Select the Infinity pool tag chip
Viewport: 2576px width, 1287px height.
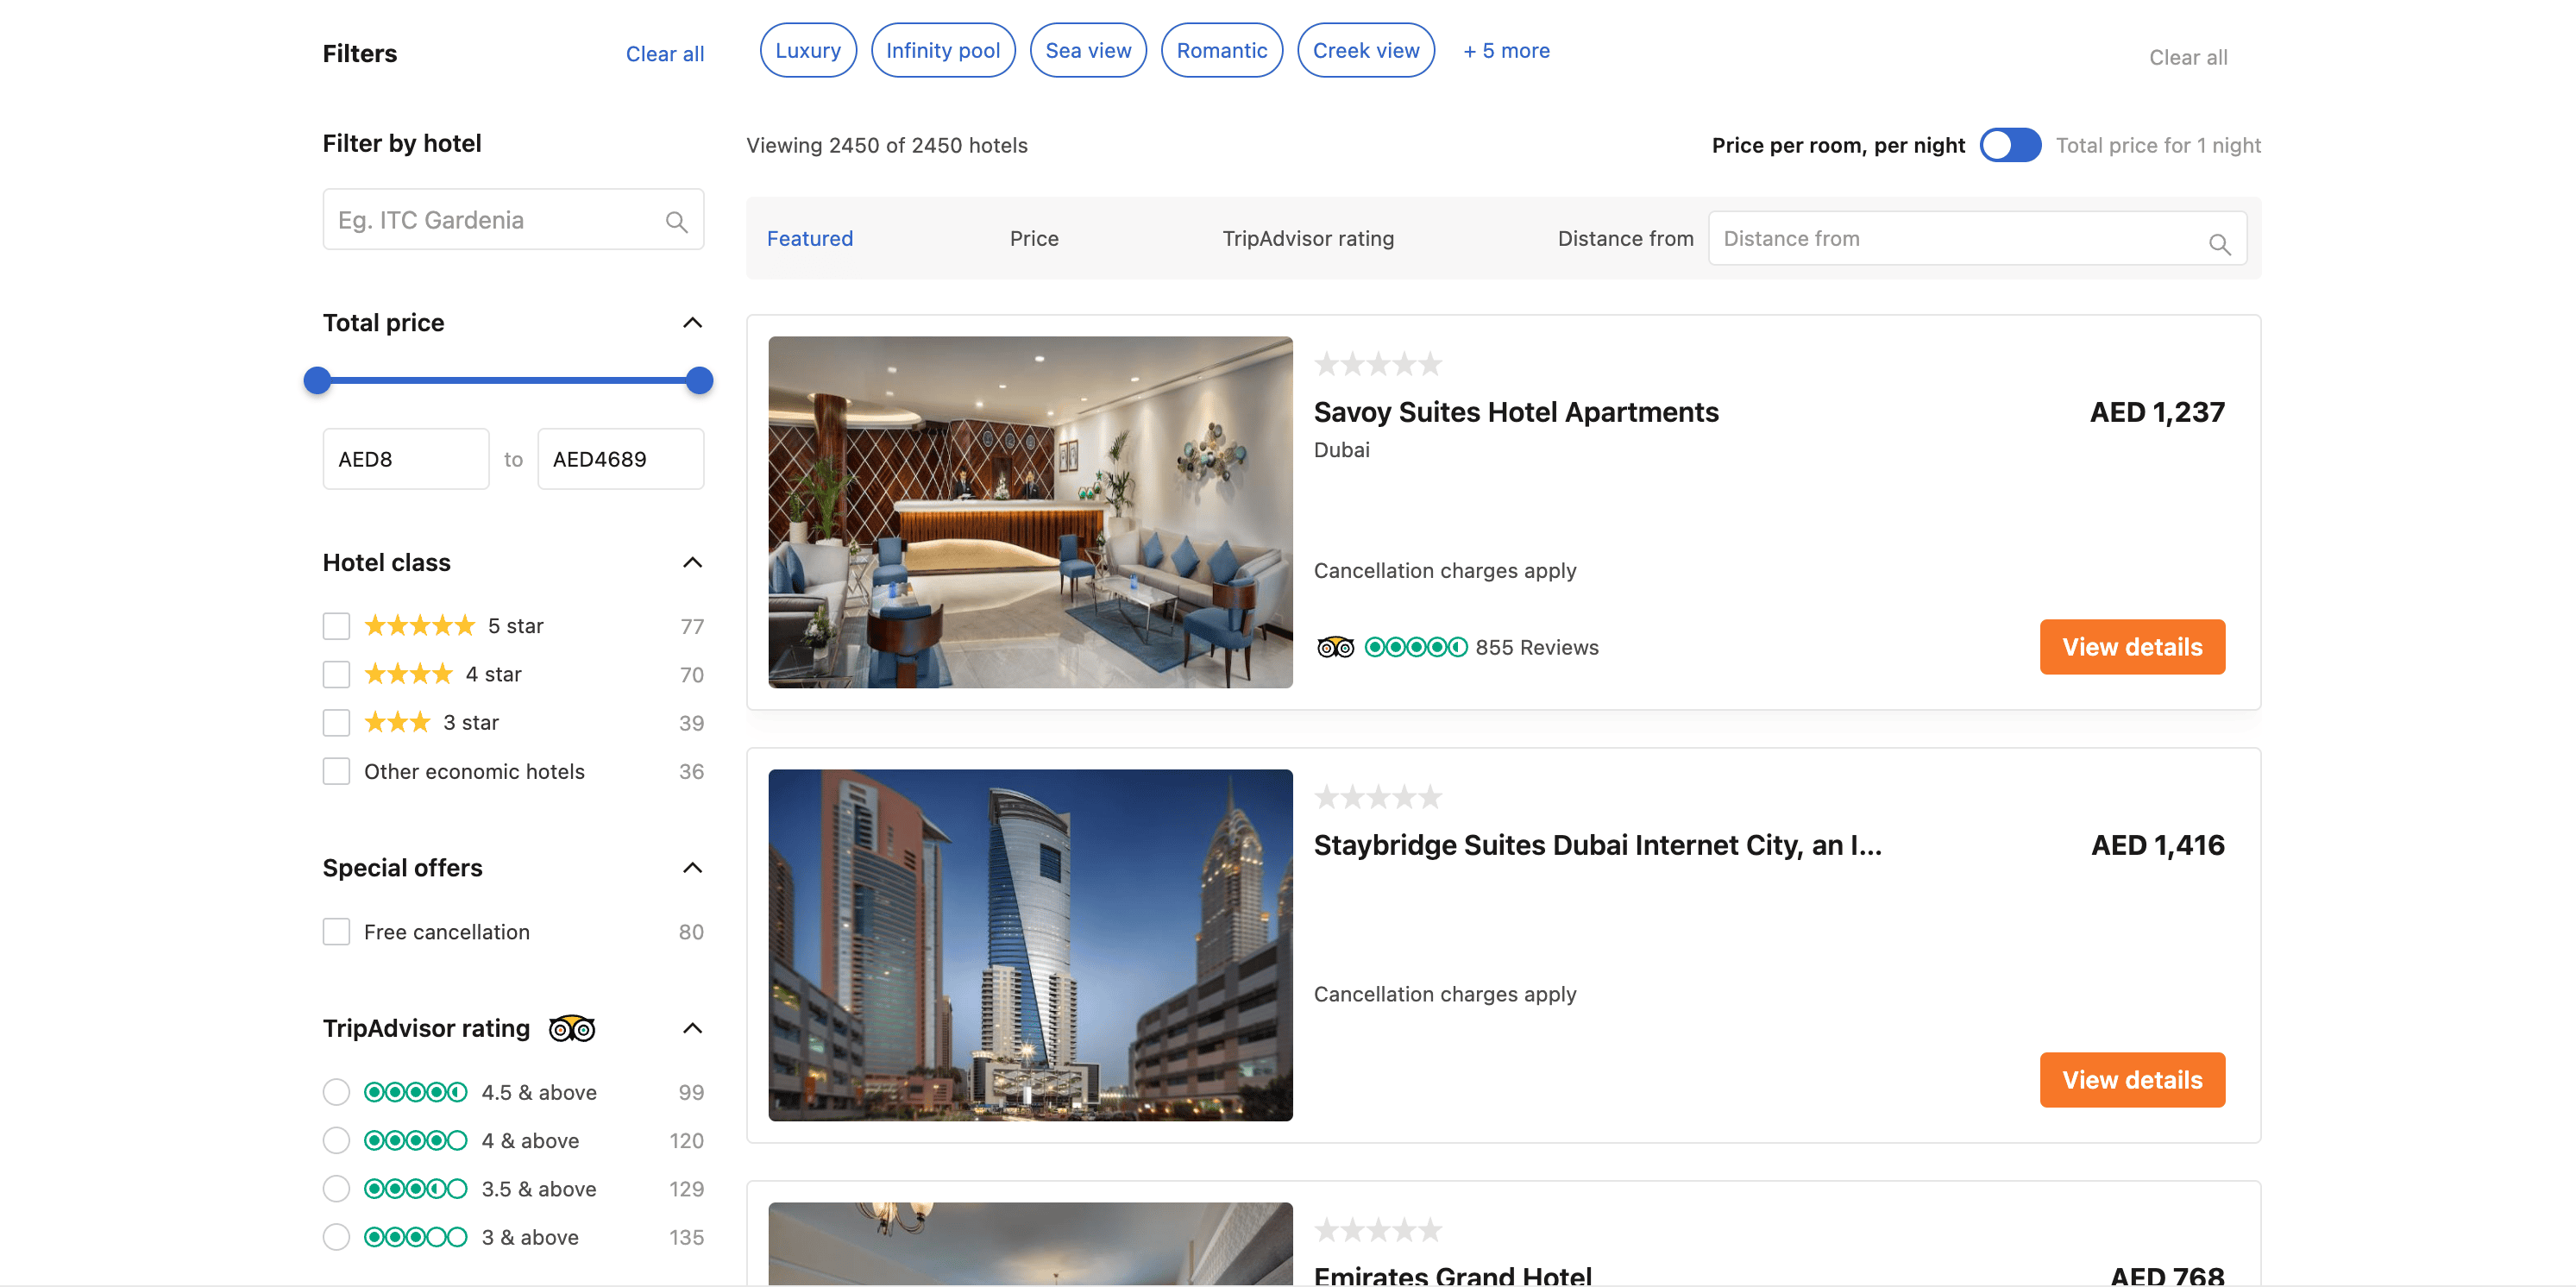coord(943,50)
